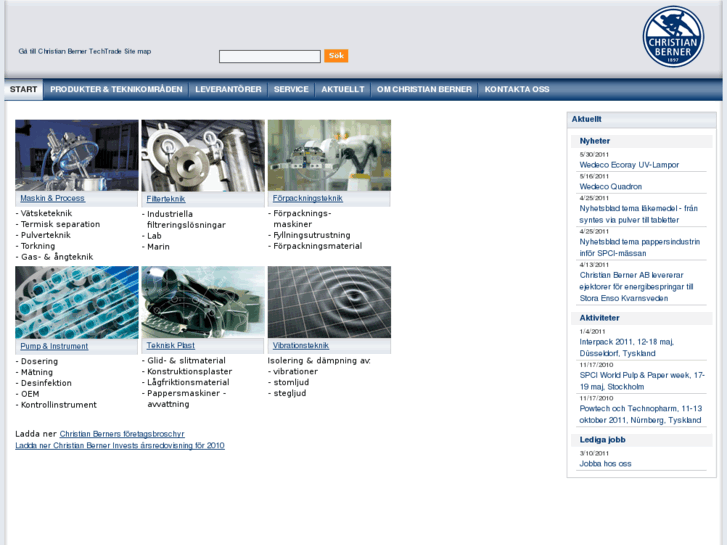Click the stomljud list entry
727x545 pixels.
pos(291,382)
